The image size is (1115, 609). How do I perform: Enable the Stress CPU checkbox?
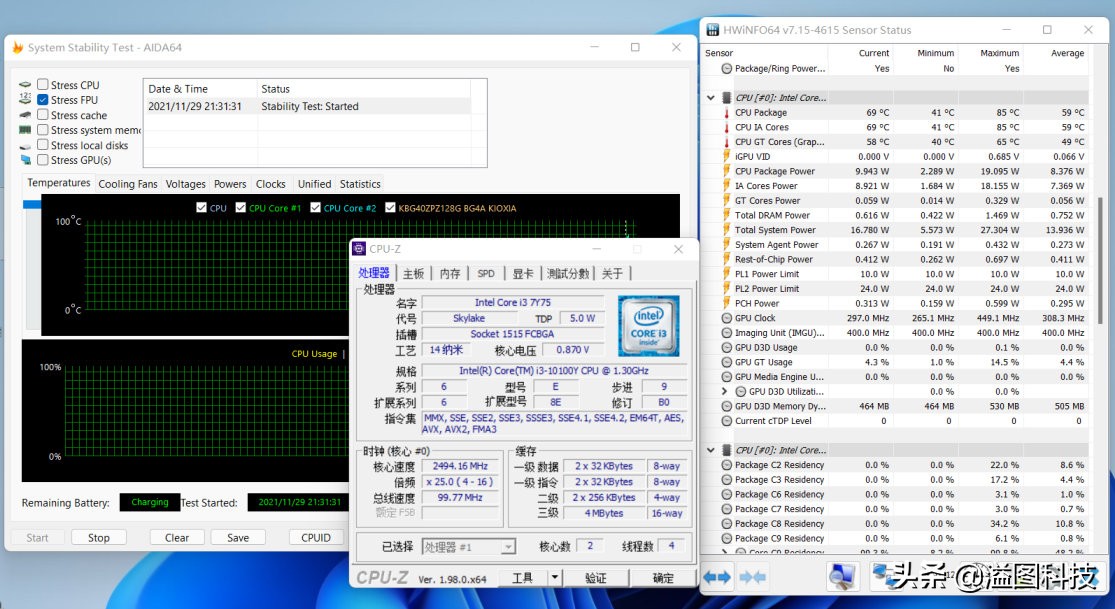(43, 85)
